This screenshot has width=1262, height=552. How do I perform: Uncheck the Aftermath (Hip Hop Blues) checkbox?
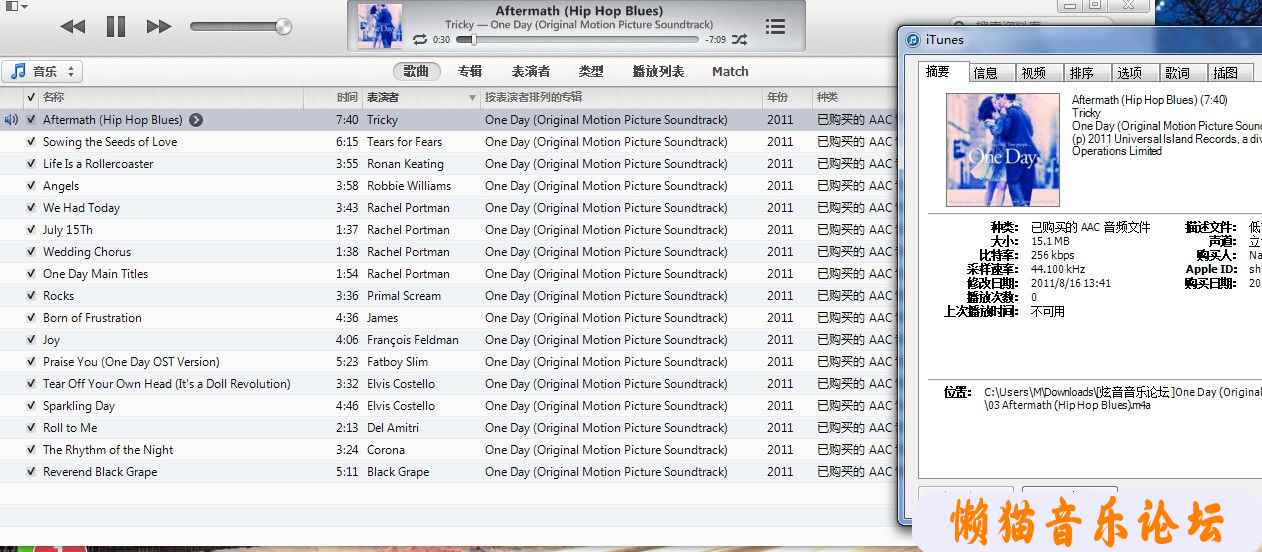click(31, 120)
